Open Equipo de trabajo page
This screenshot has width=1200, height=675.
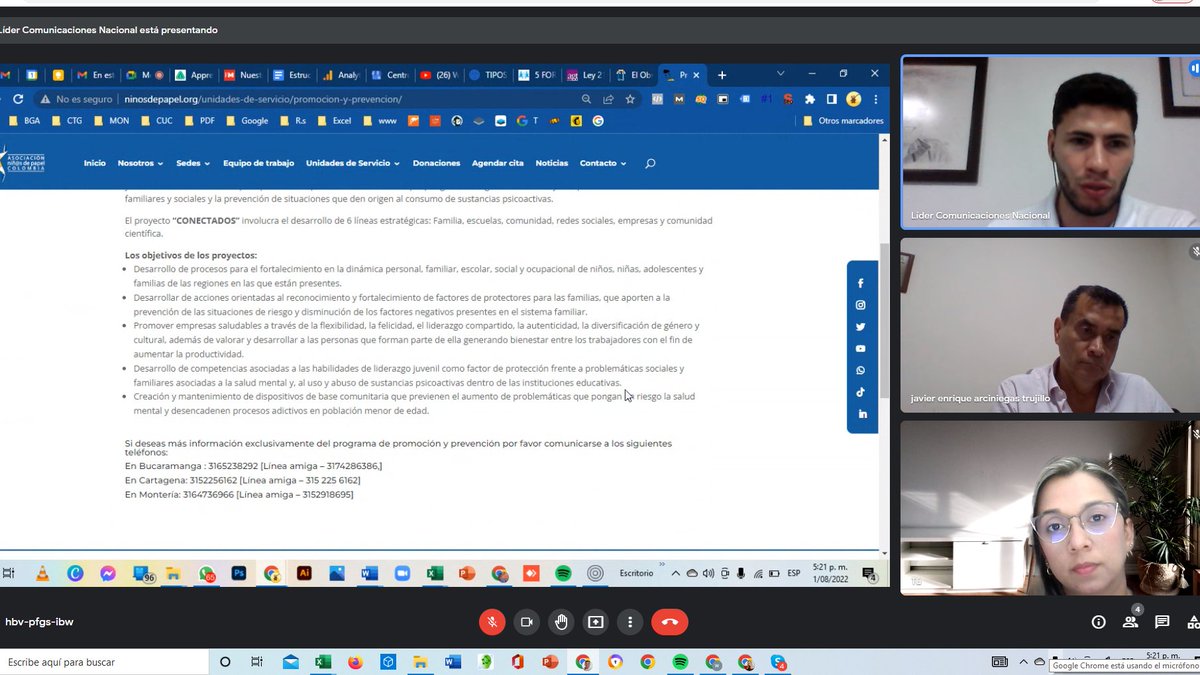click(259, 163)
